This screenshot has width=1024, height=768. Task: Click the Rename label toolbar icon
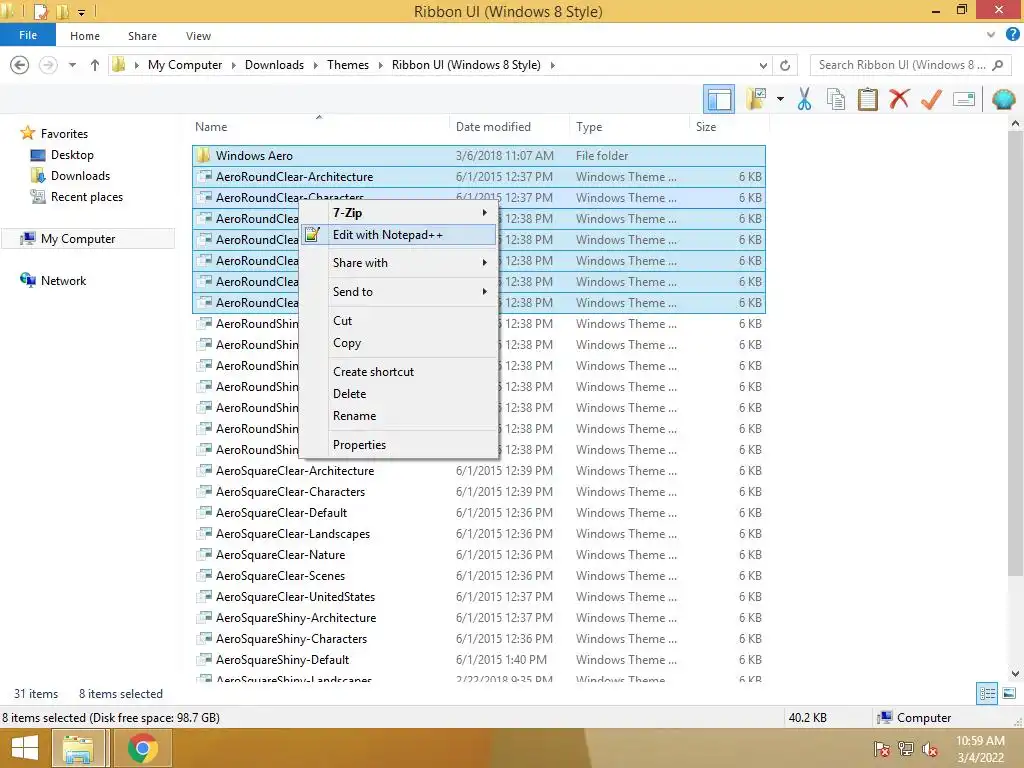point(964,99)
